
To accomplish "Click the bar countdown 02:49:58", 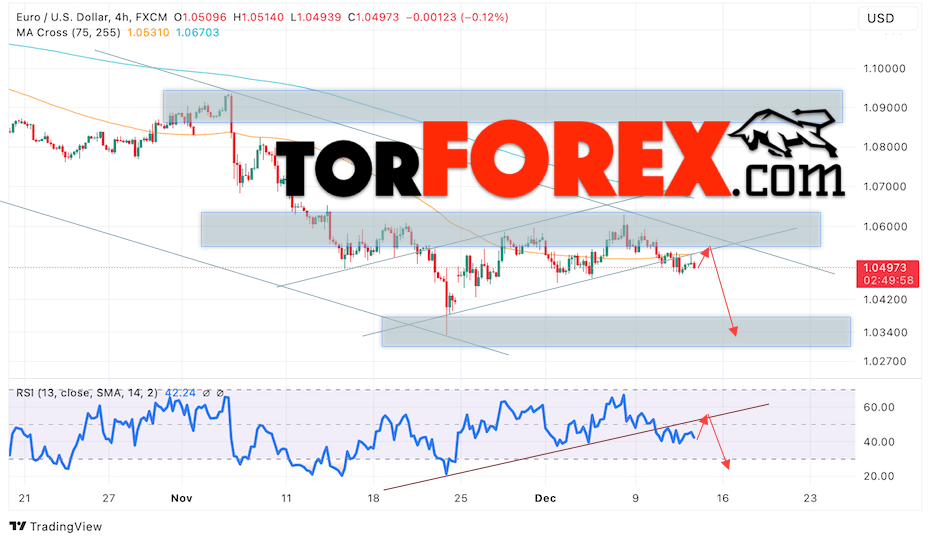I will click(888, 280).
